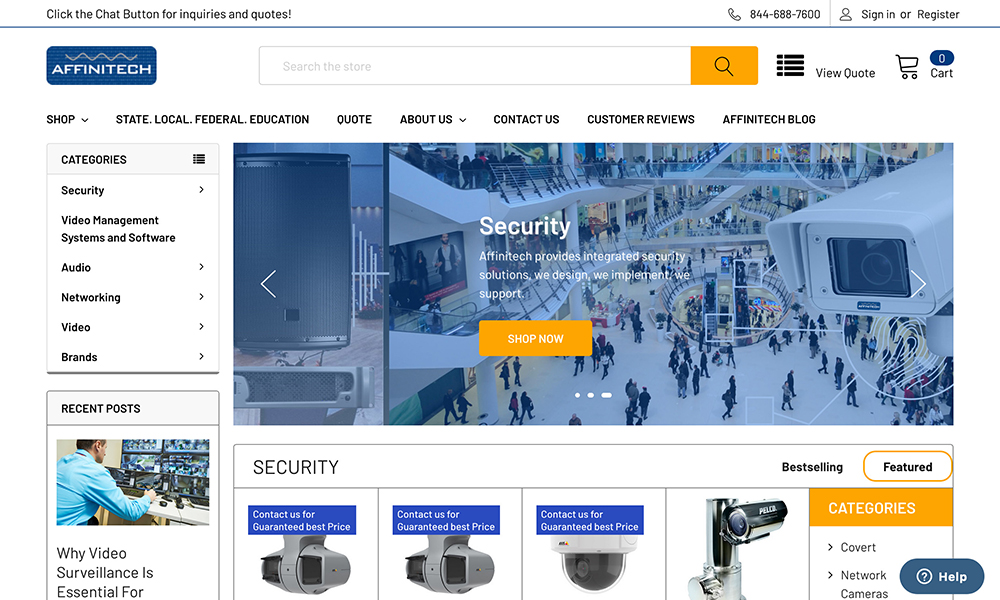The image size is (1000, 600).
Task: Click the SHOP NOW button
Action: pos(535,339)
